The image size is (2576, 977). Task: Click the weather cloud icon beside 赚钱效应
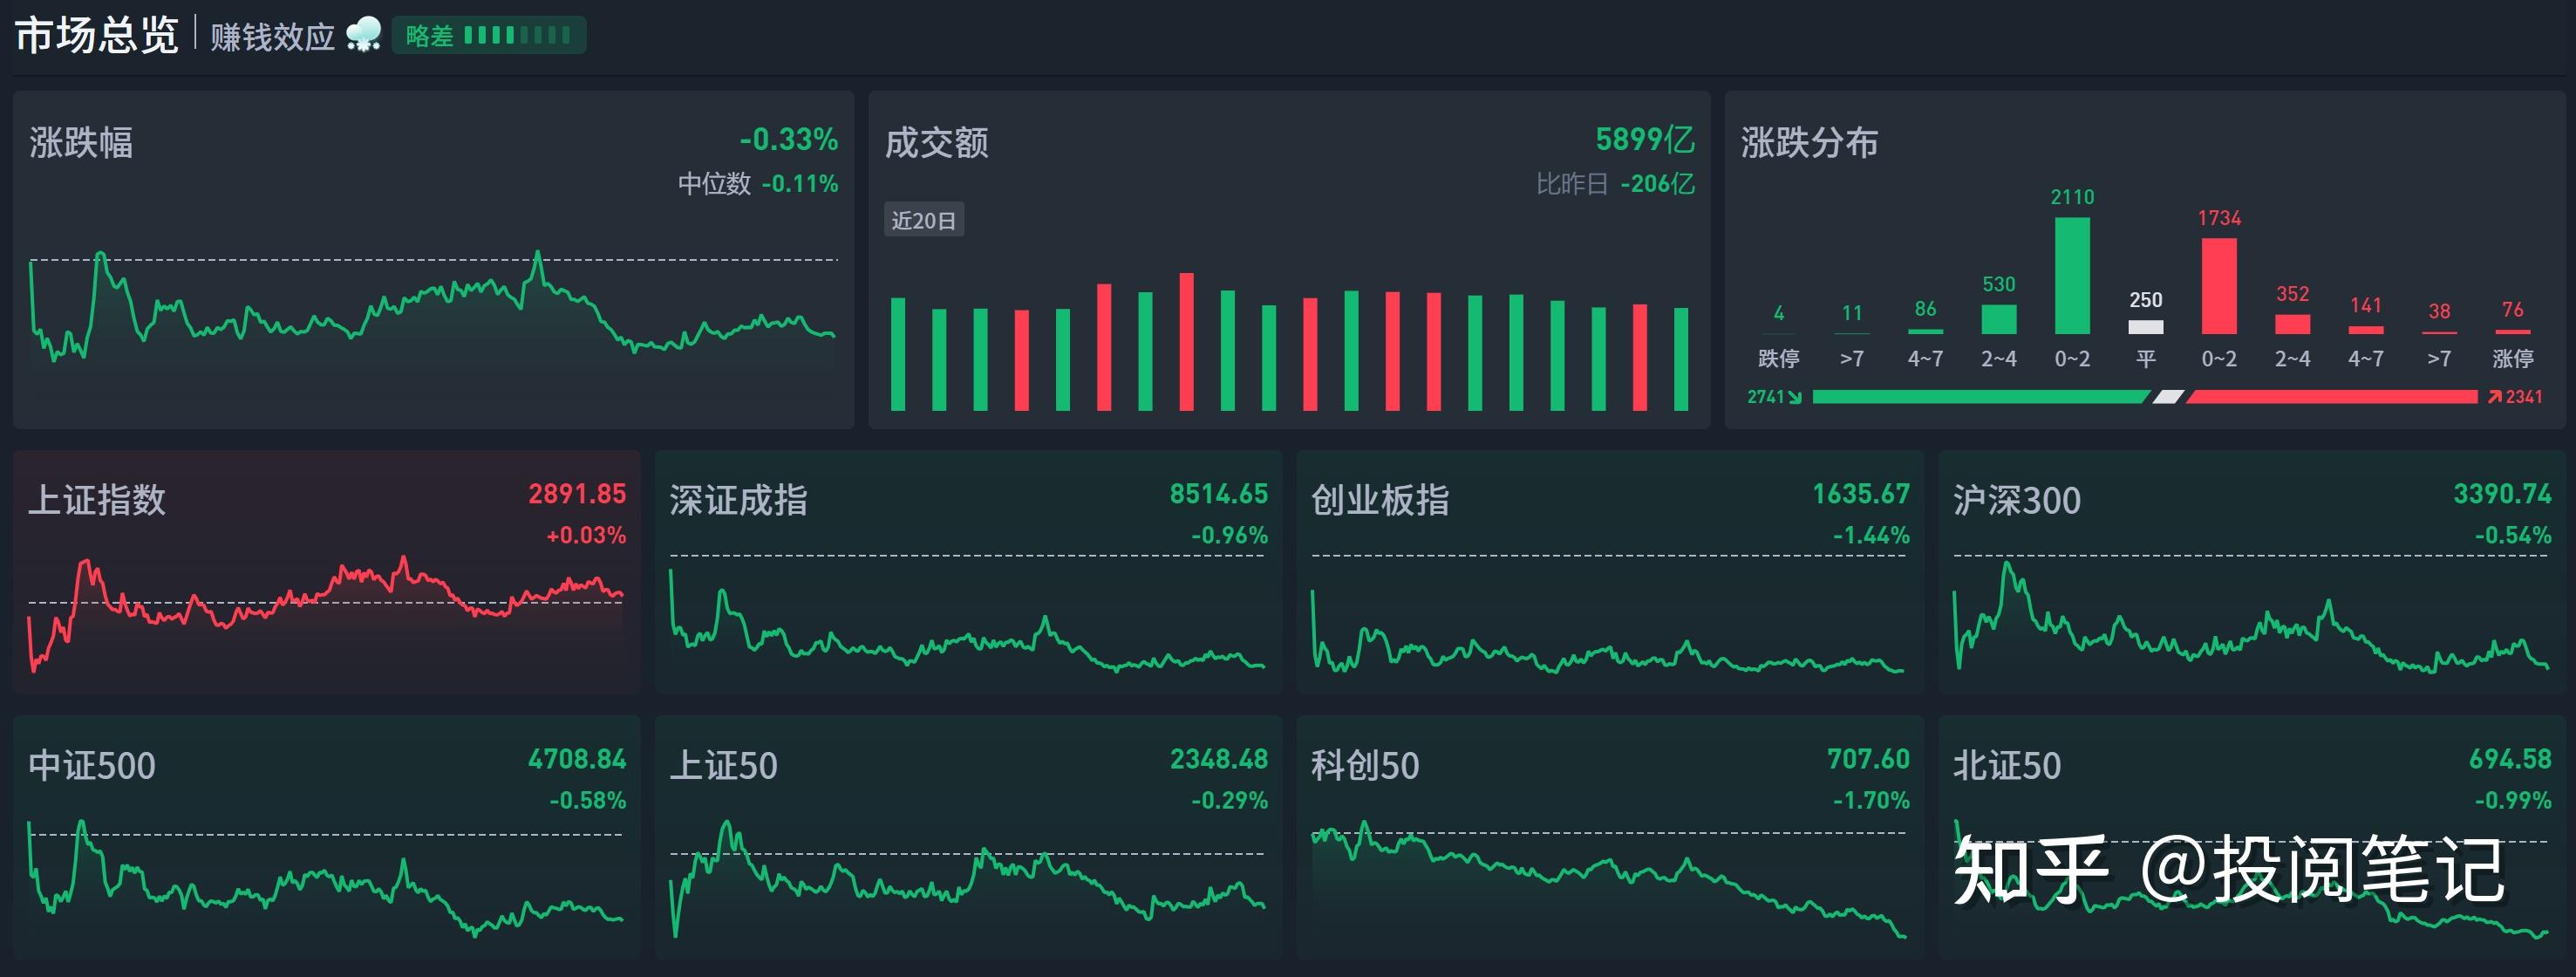coord(364,35)
